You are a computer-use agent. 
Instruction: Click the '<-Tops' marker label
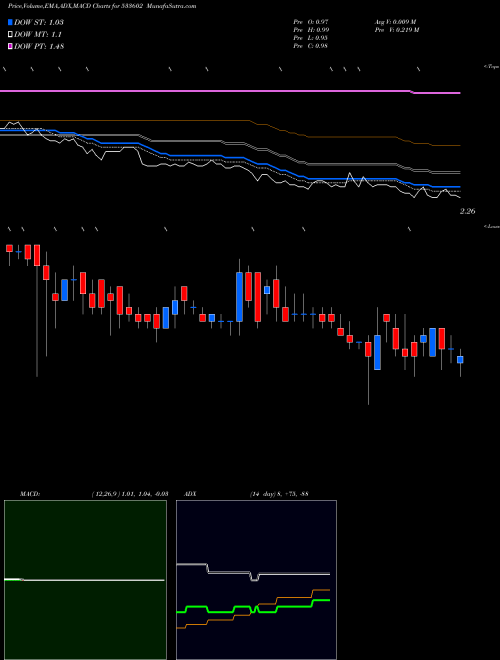coord(491,67)
